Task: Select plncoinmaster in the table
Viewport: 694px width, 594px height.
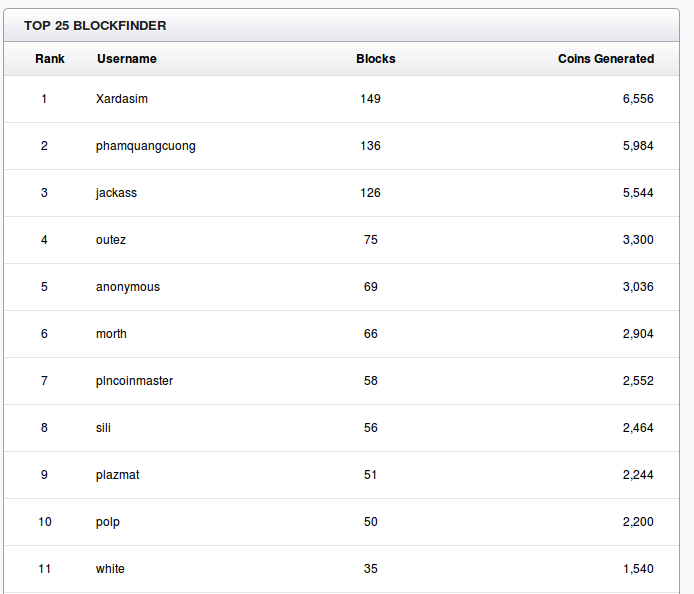Action: (x=135, y=381)
